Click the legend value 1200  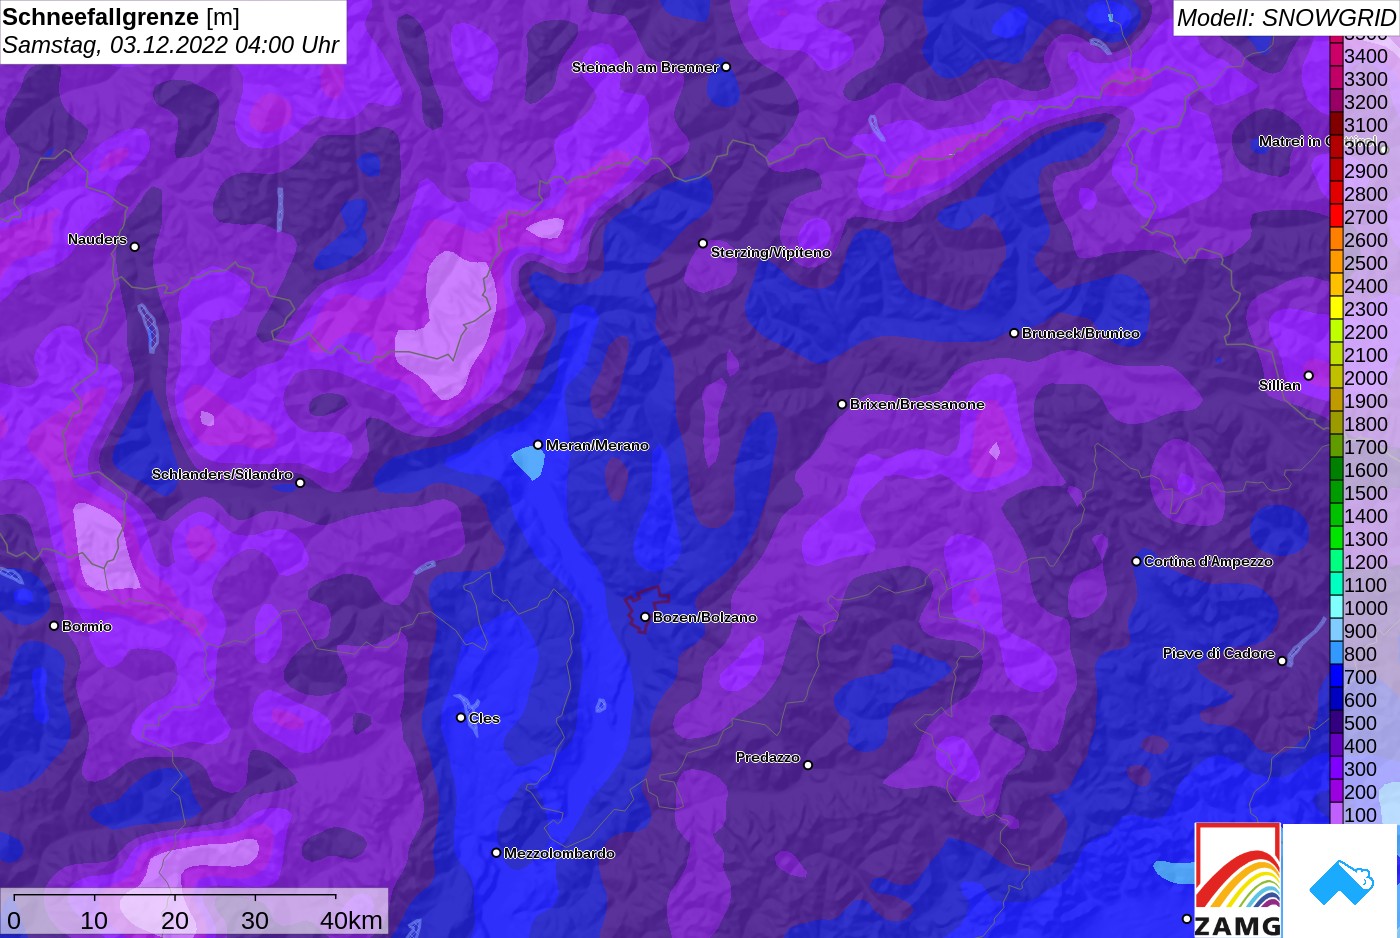click(x=1366, y=562)
